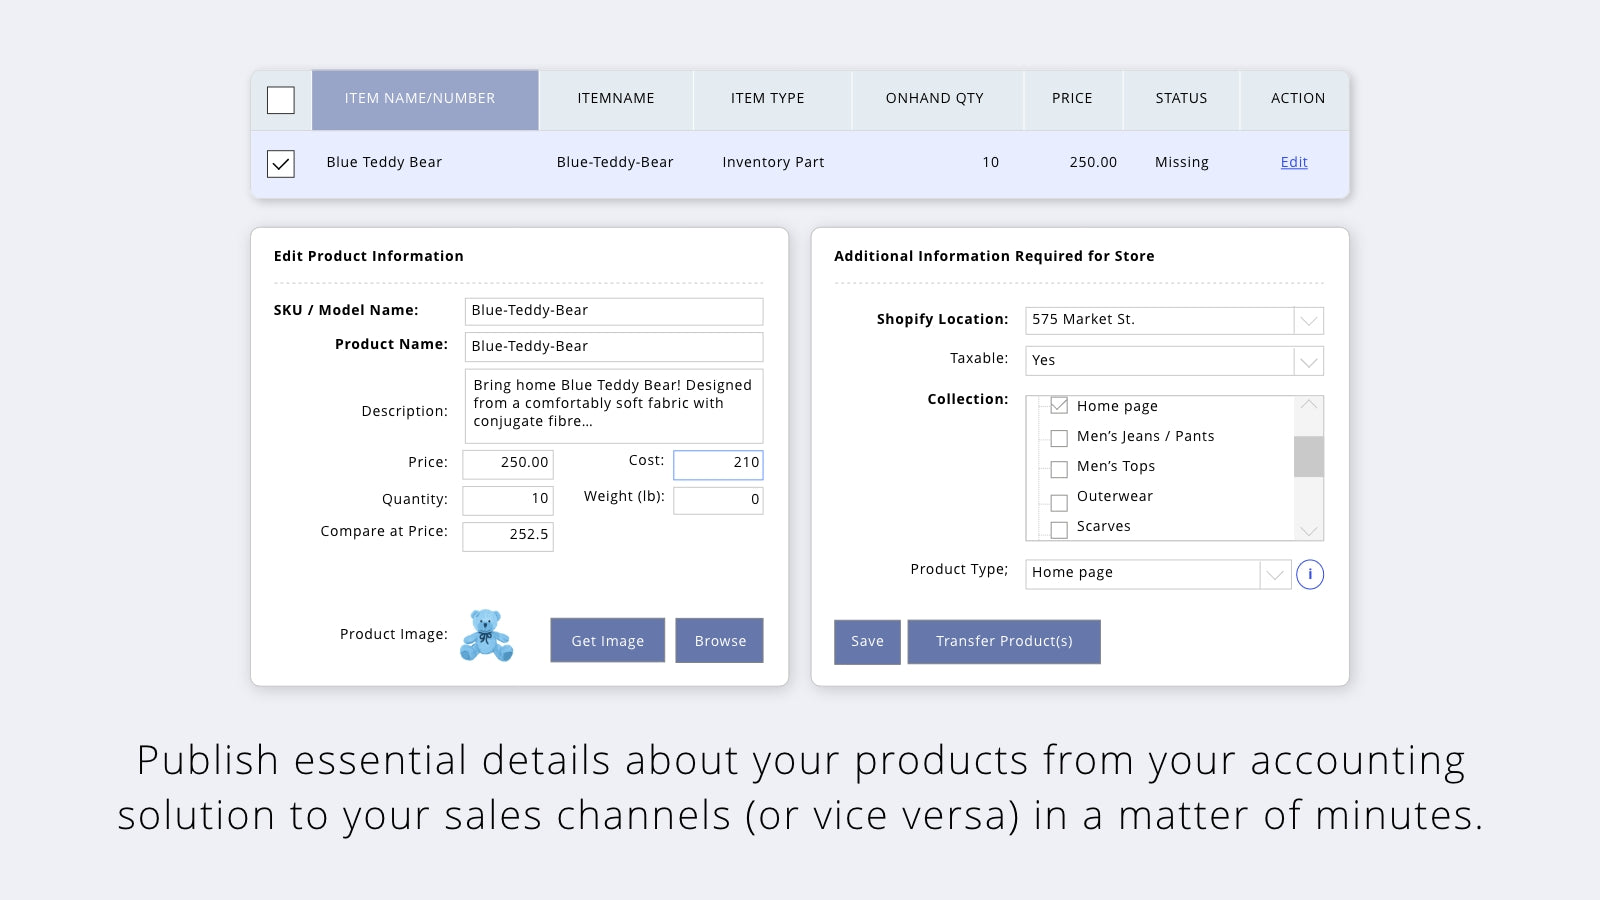Expand the Product Type dropdown

click(x=1274, y=574)
